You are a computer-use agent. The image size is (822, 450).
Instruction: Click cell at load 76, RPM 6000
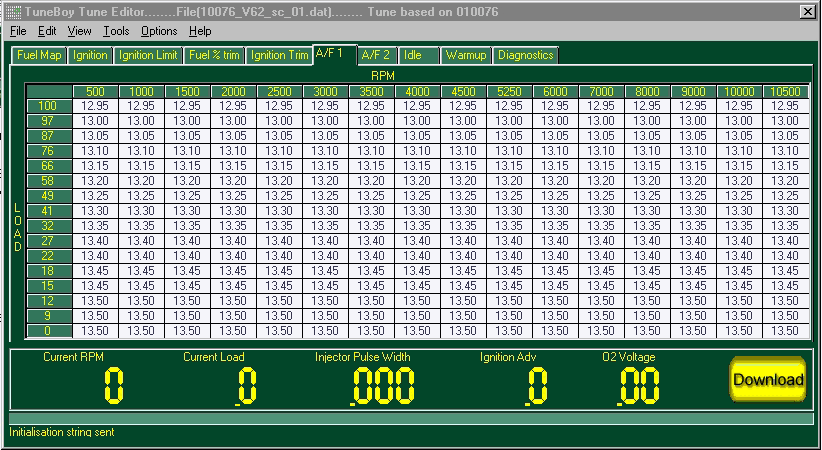555,151
